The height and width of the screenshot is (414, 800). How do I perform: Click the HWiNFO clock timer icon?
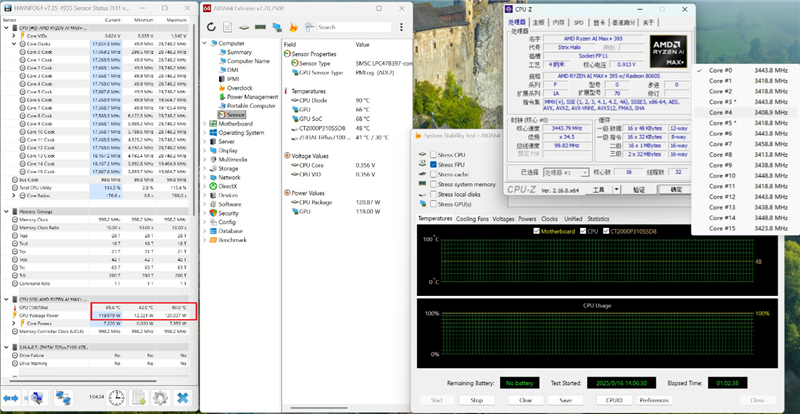point(117,398)
